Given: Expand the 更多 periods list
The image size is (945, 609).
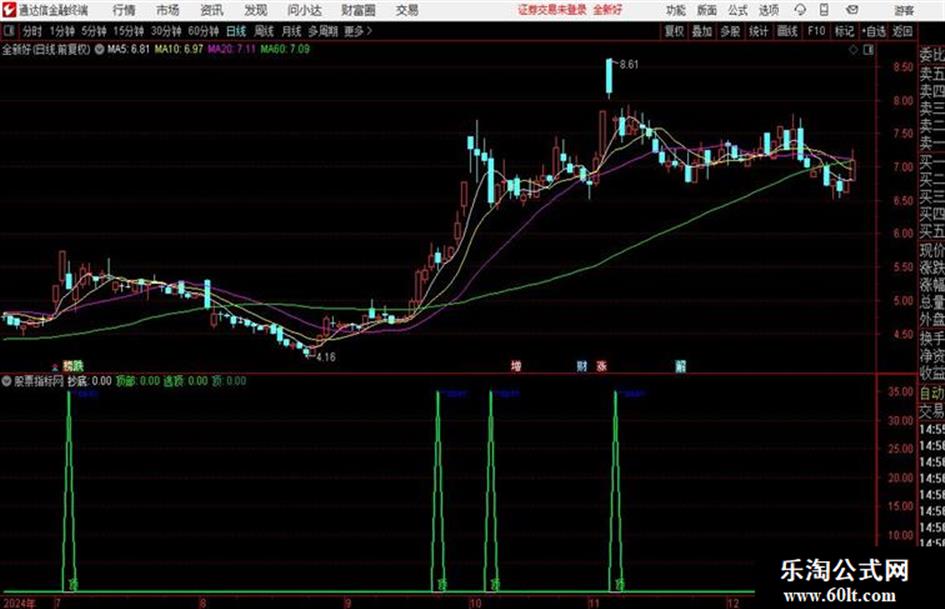Looking at the screenshot, I should tap(358, 31).
